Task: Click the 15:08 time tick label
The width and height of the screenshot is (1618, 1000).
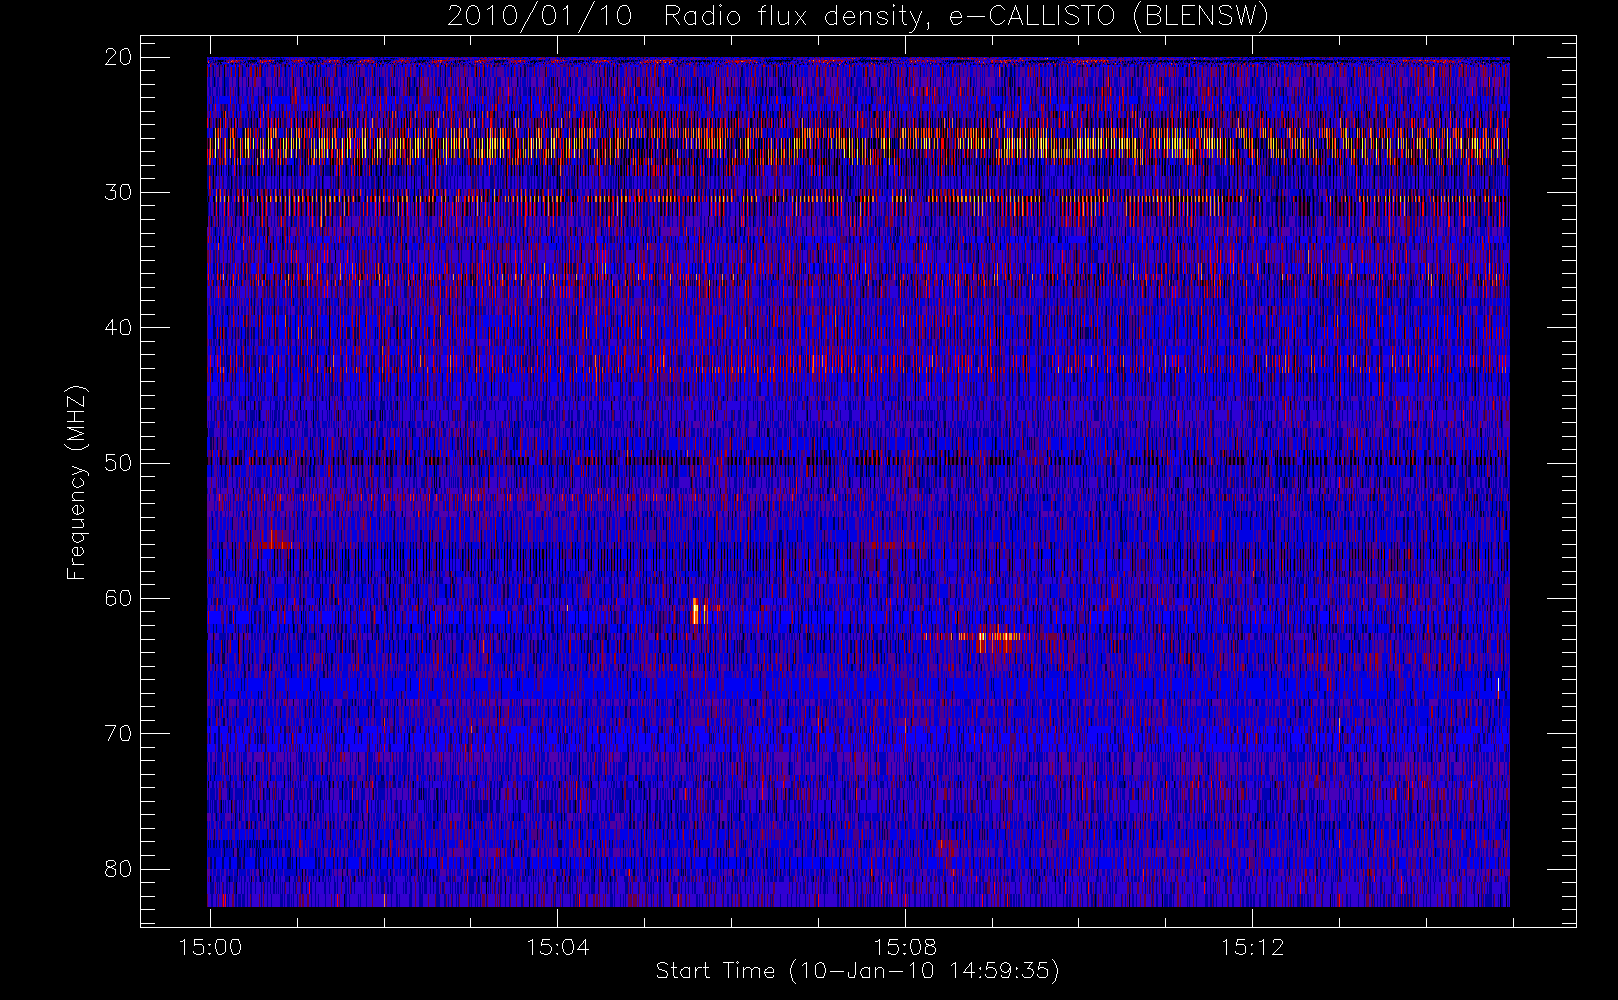Action: (x=905, y=947)
